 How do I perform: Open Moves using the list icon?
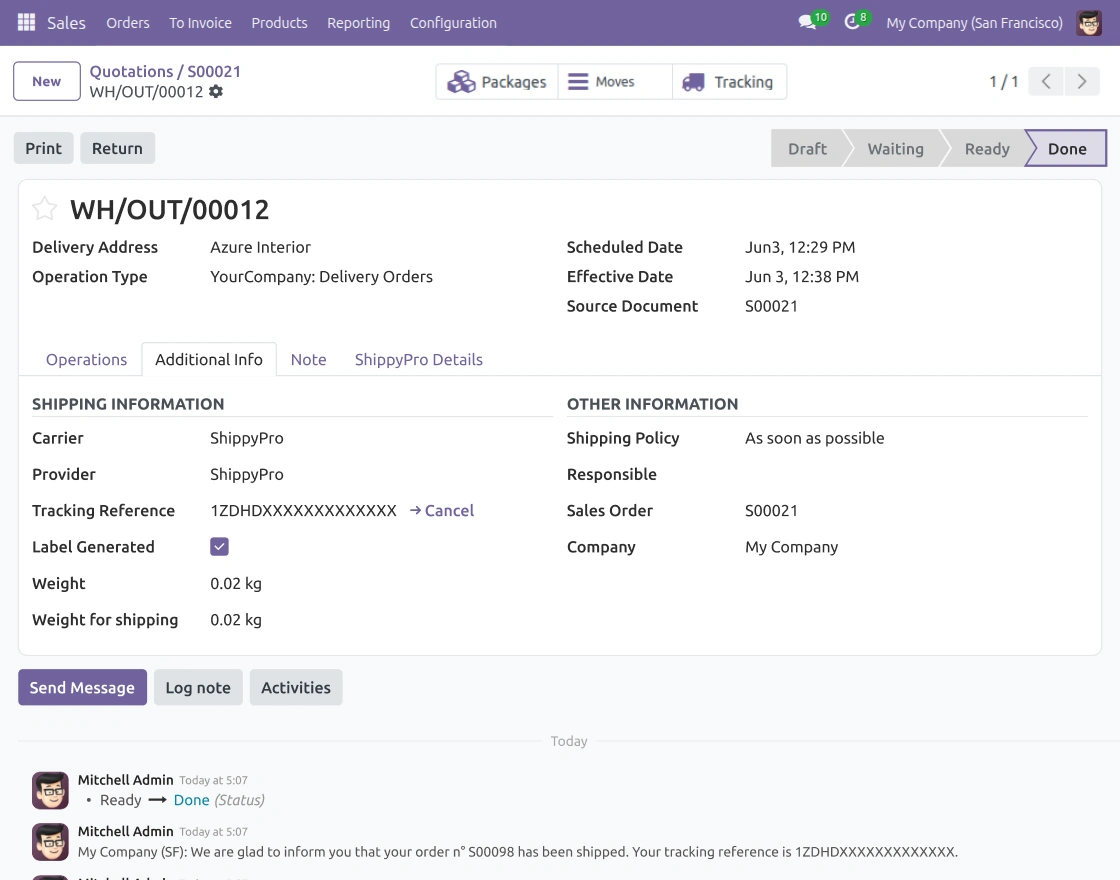click(x=578, y=81)
